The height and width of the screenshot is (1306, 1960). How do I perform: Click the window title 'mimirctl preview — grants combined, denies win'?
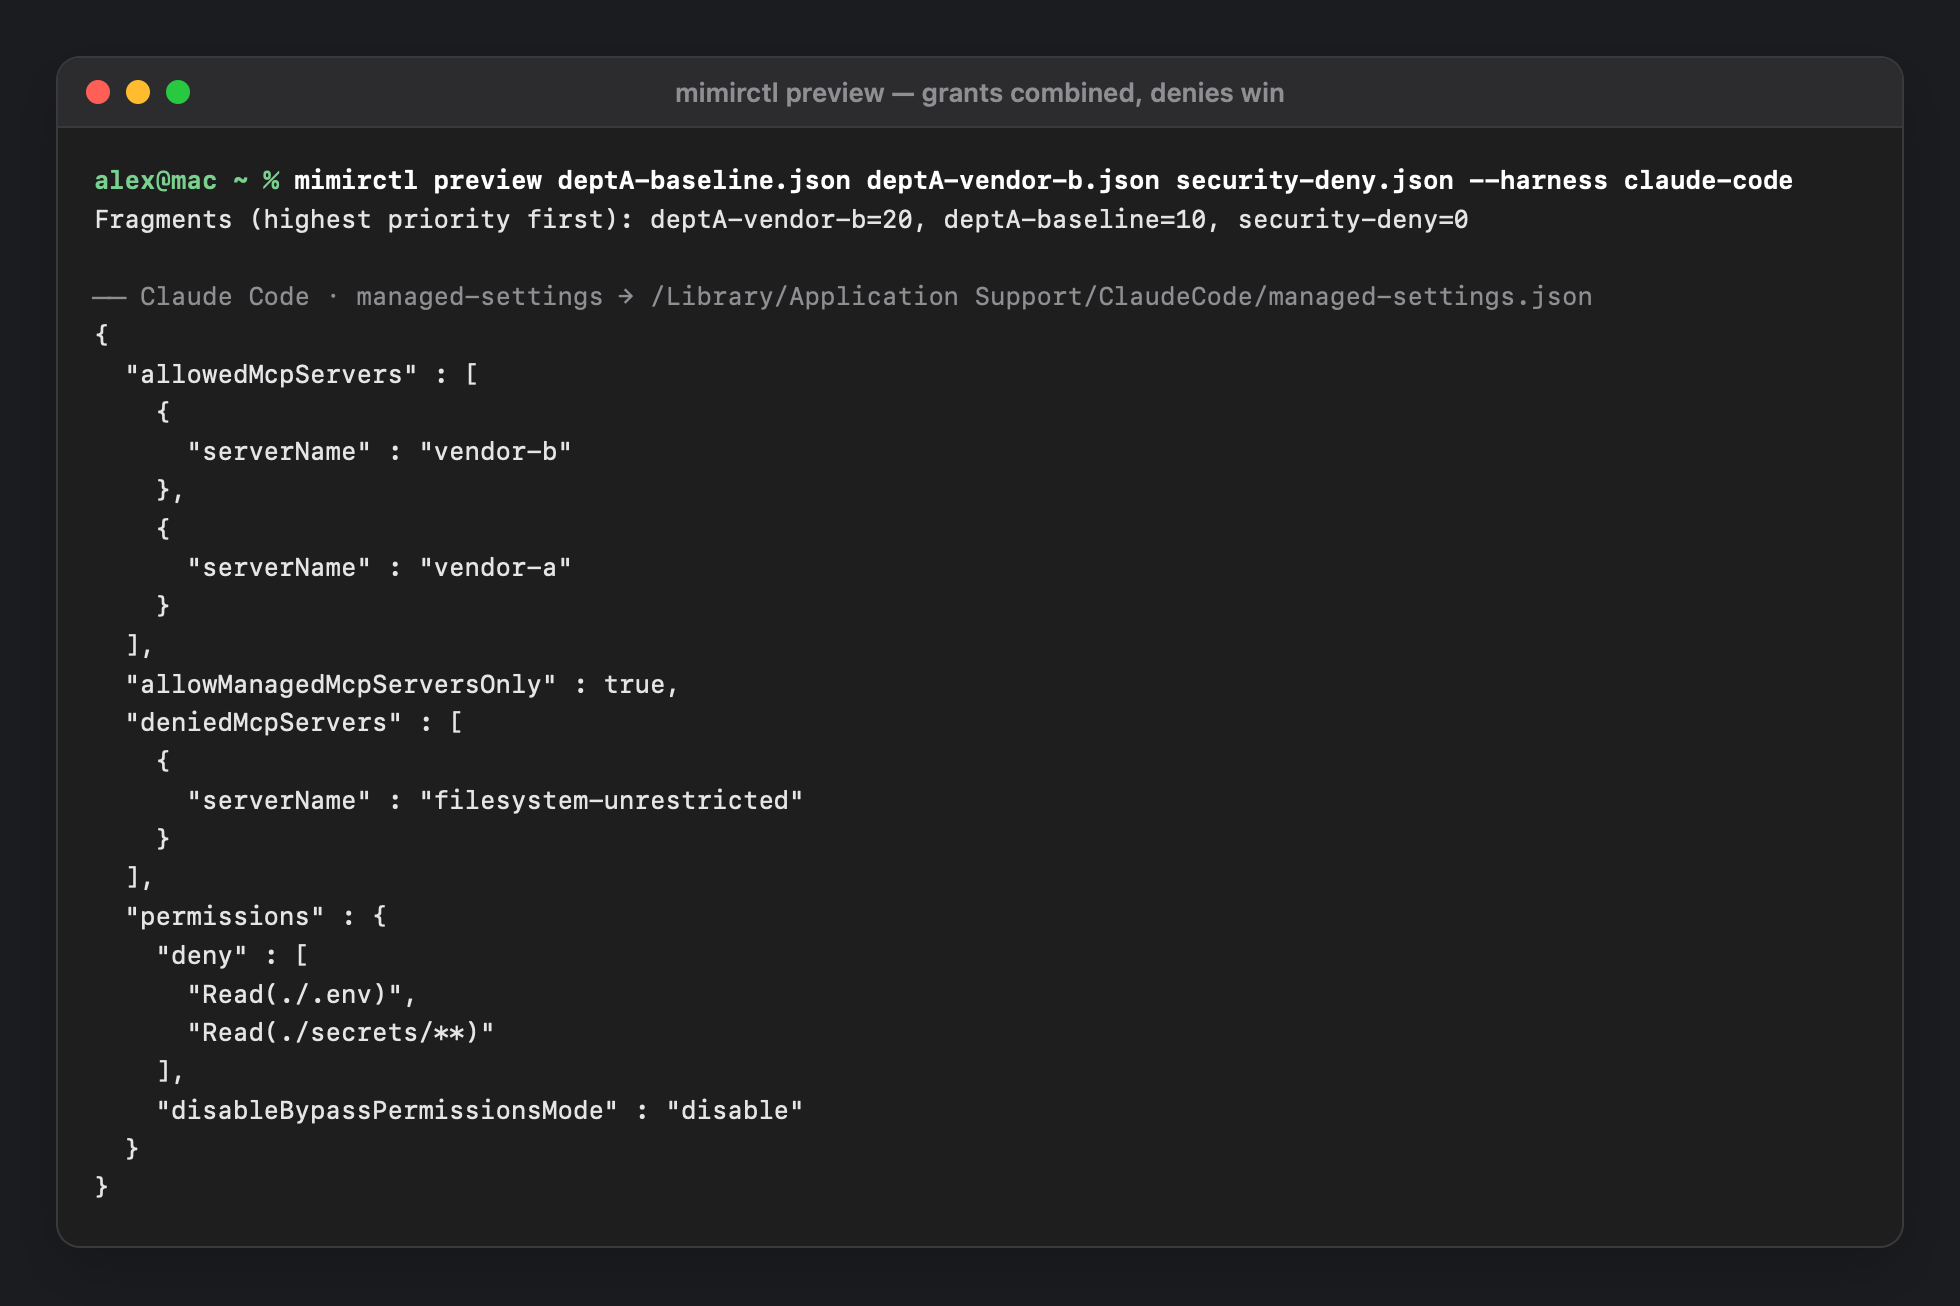(979, 93)
